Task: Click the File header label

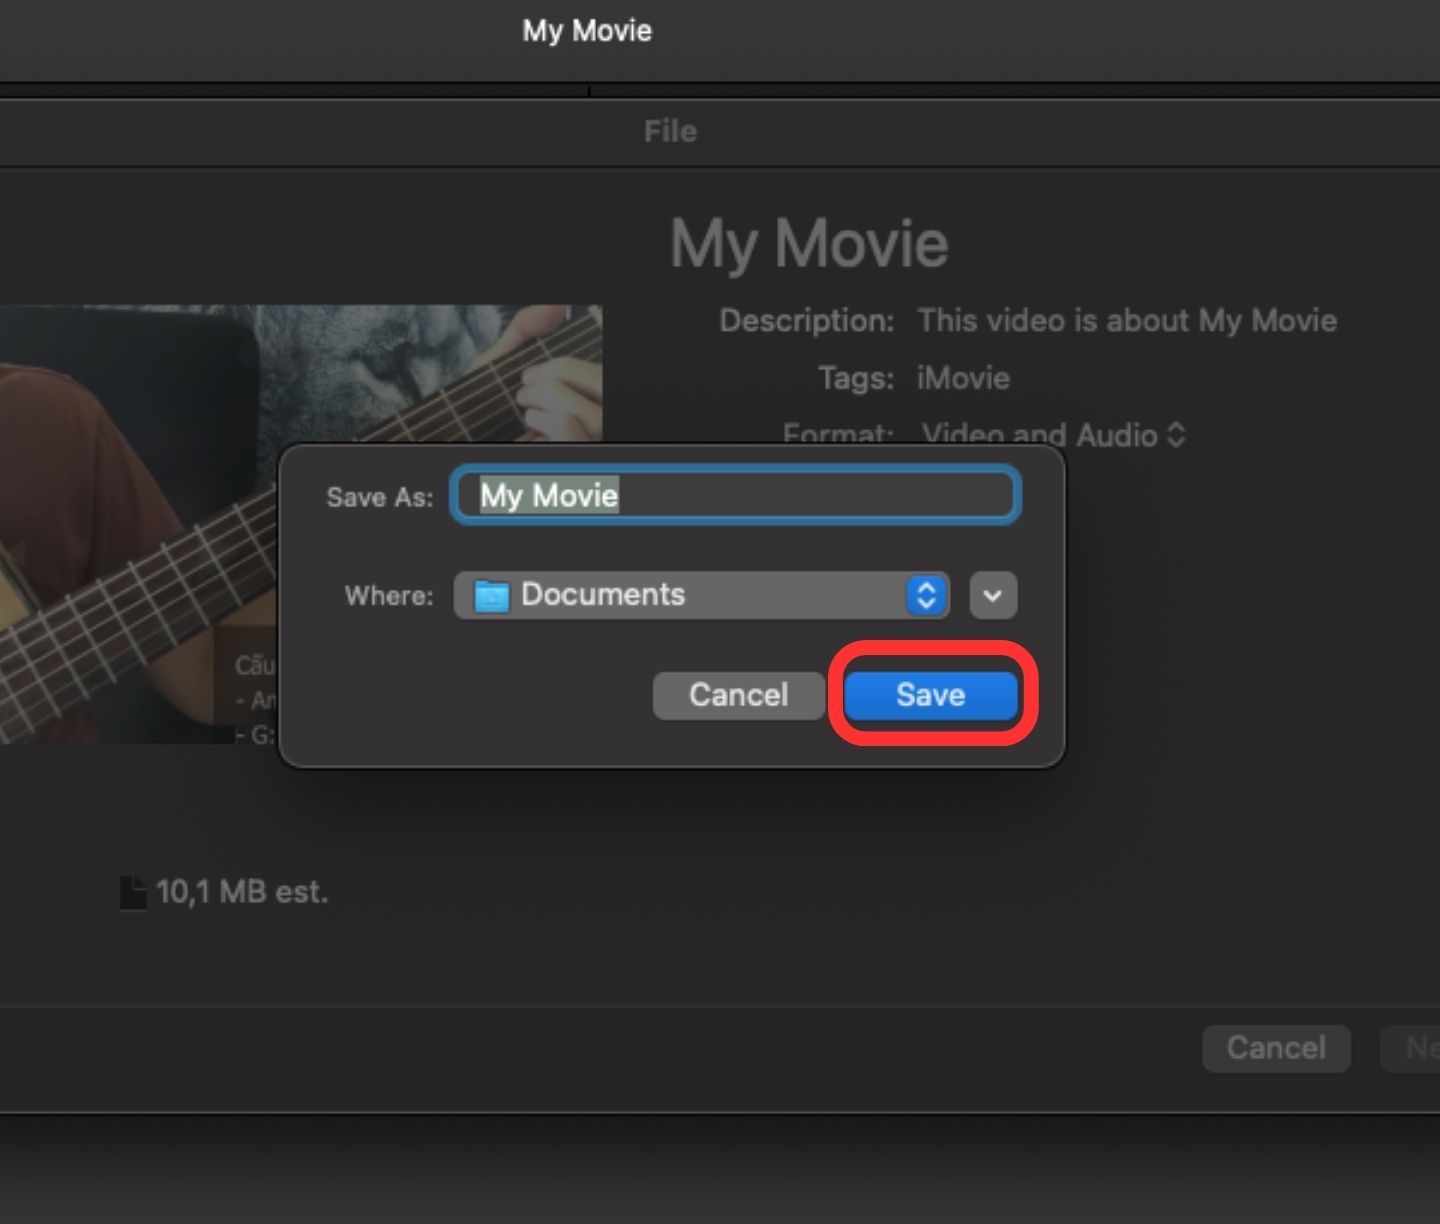Action: click(x=670, y=131)
